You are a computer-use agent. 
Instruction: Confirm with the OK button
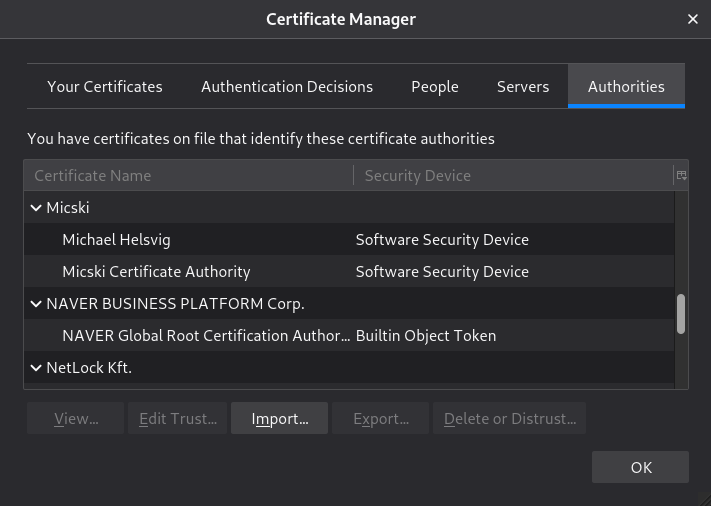click(640, 467)
